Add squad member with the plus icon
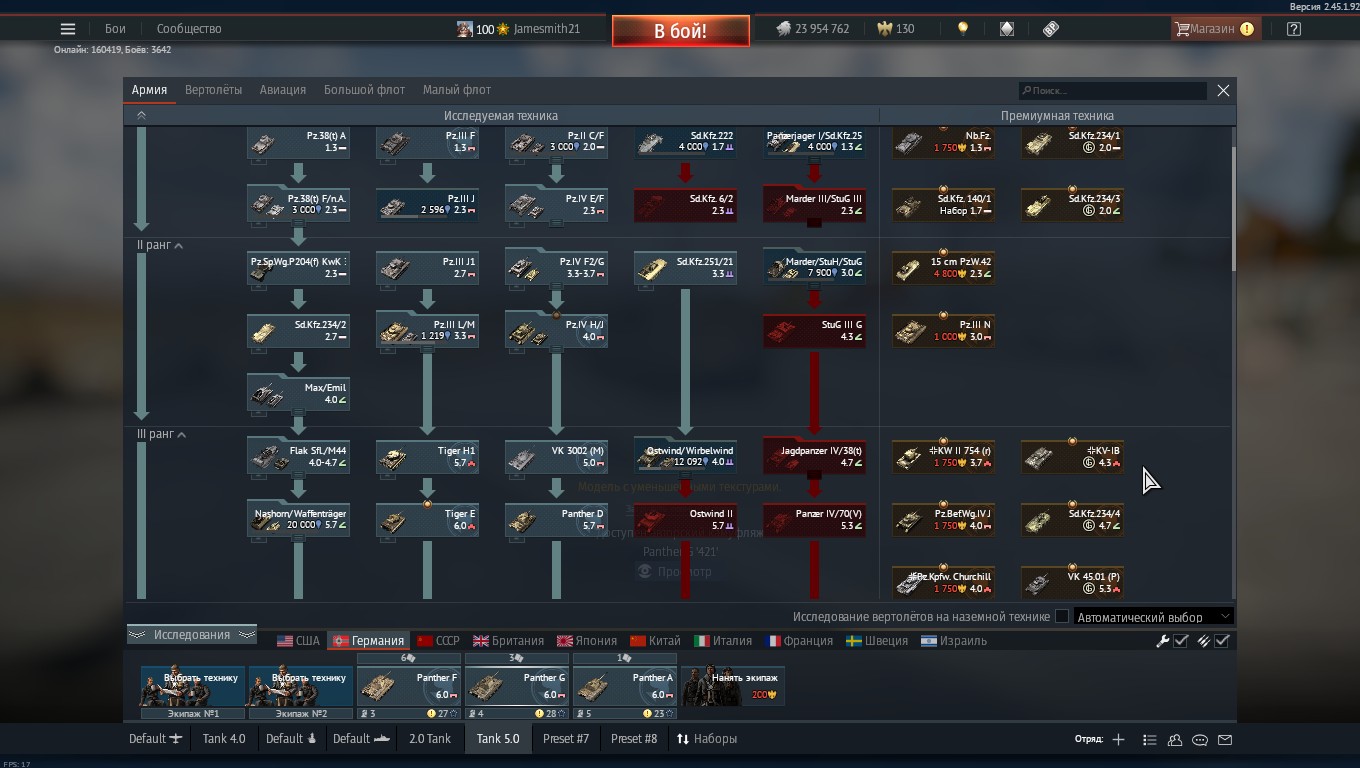Viewport: 1360px width, 768px height. (1118, 739)
